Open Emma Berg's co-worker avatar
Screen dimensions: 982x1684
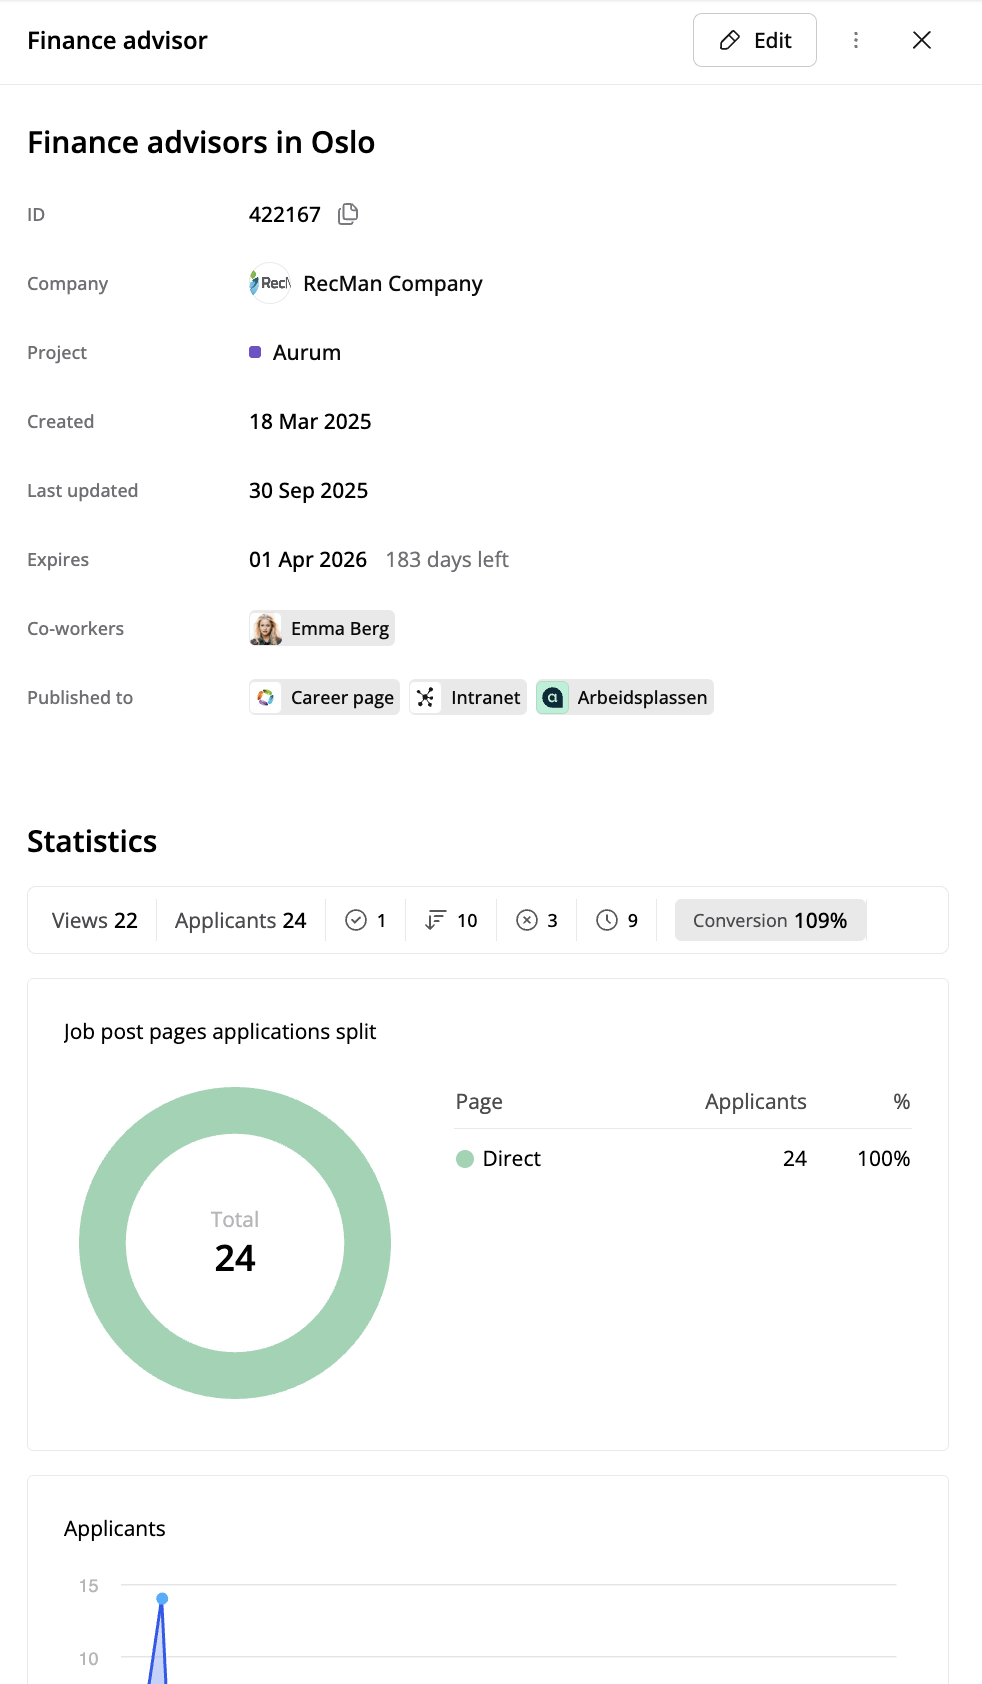266,629
